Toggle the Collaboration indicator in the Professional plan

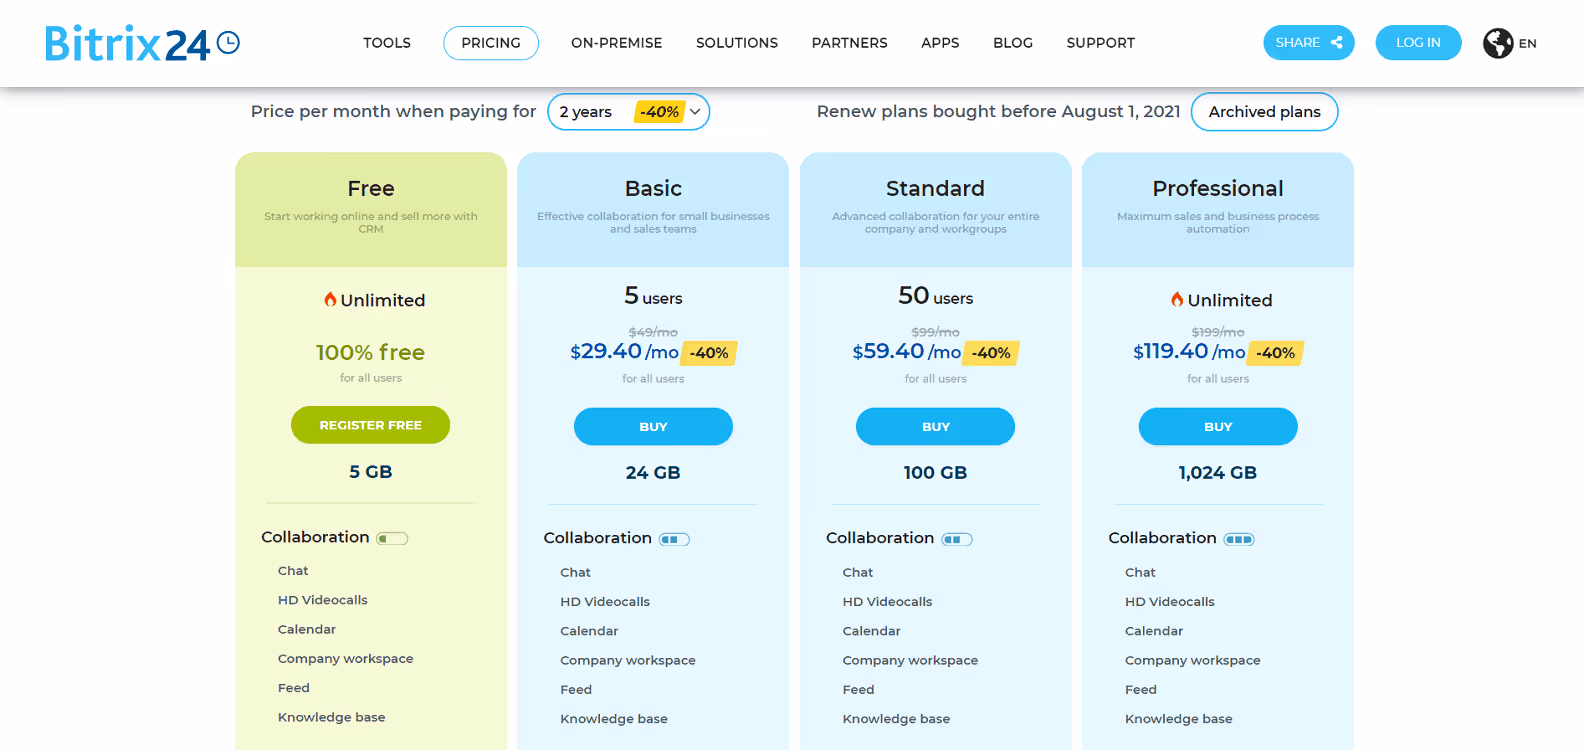tap(1239, 540)
